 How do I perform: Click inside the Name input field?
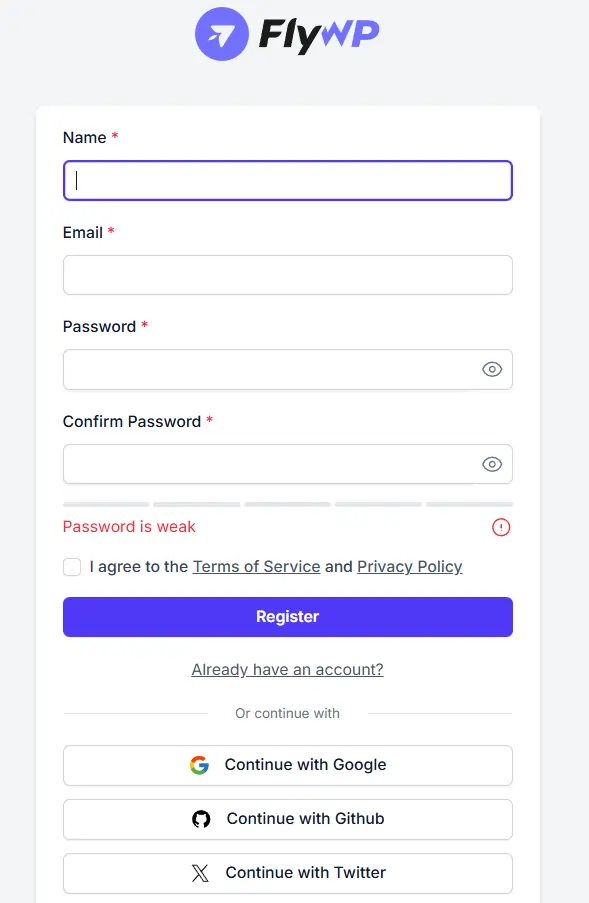tap(287, 180)
